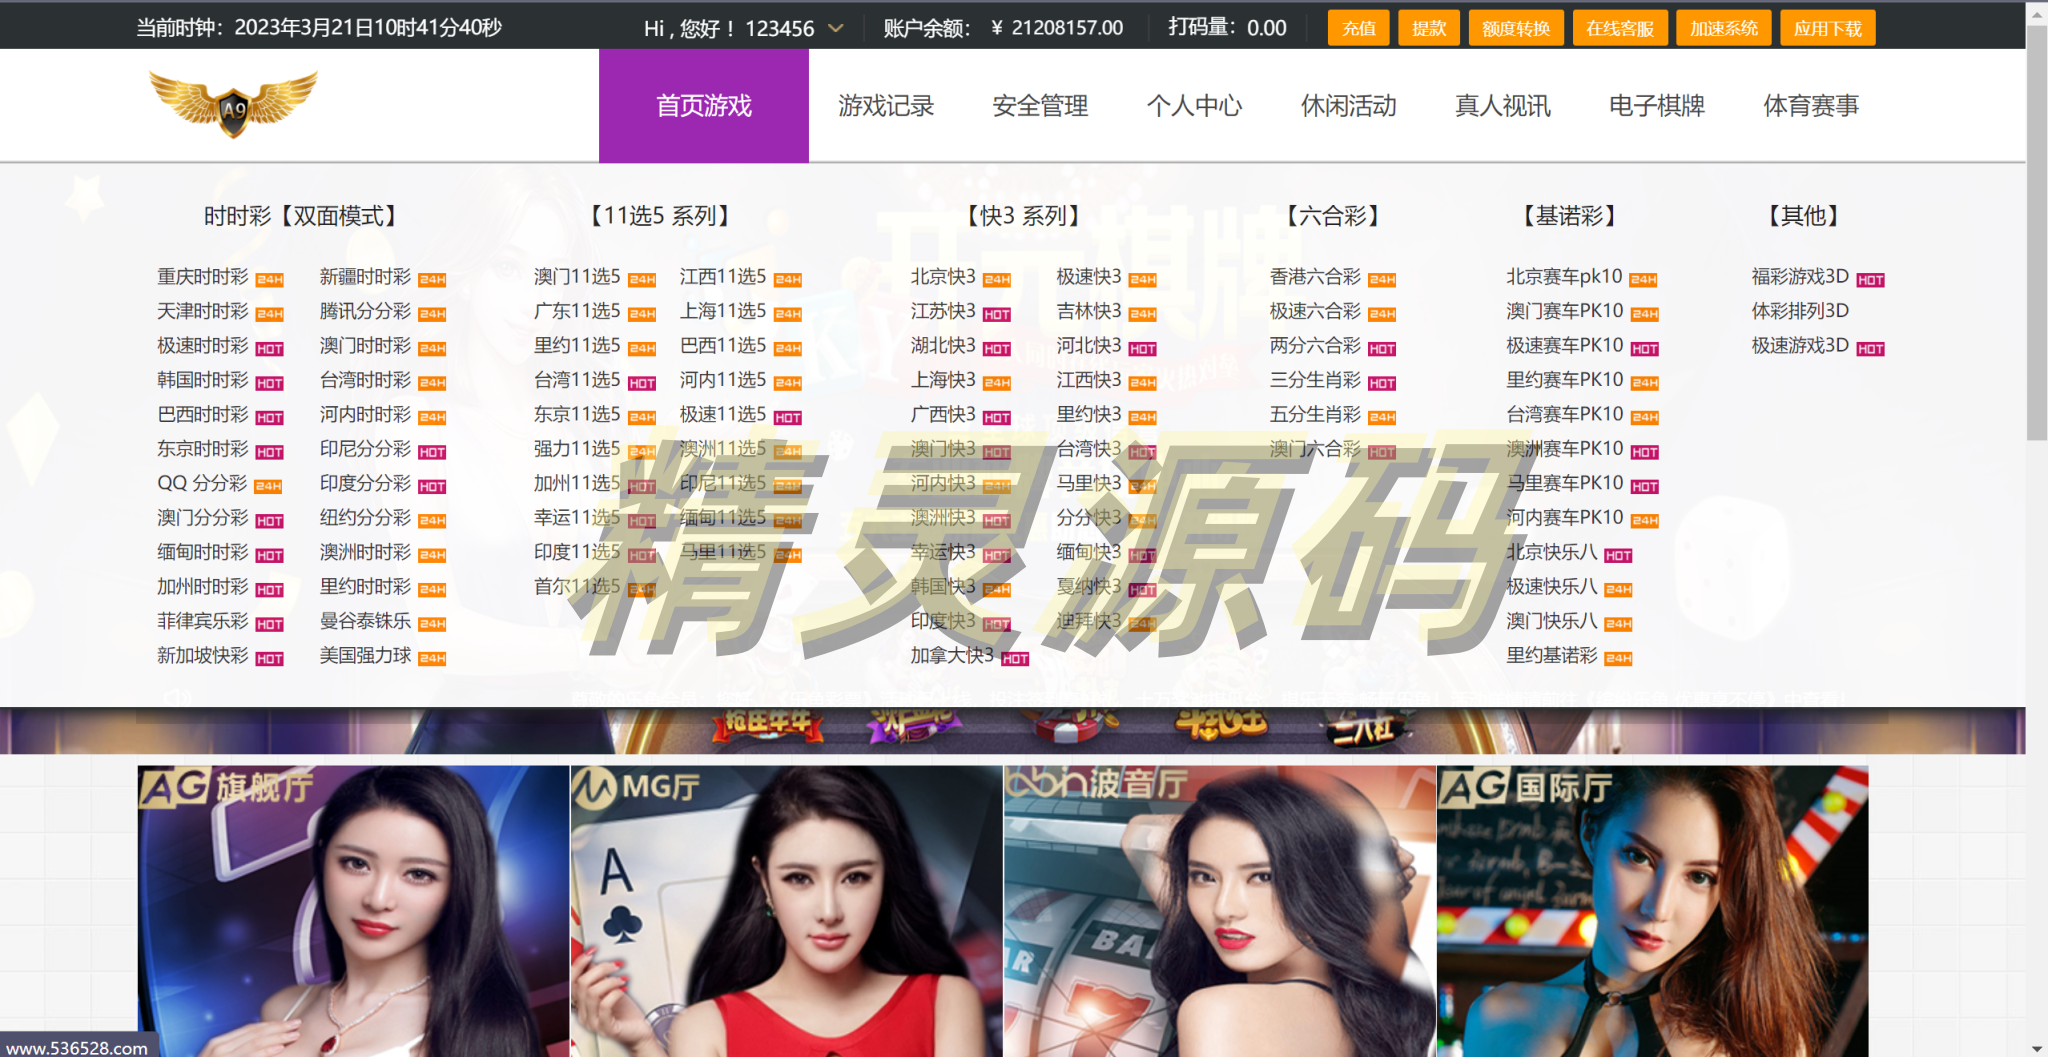Open 里约基诺彩 game
2048x1057 pixels.
1552,656
